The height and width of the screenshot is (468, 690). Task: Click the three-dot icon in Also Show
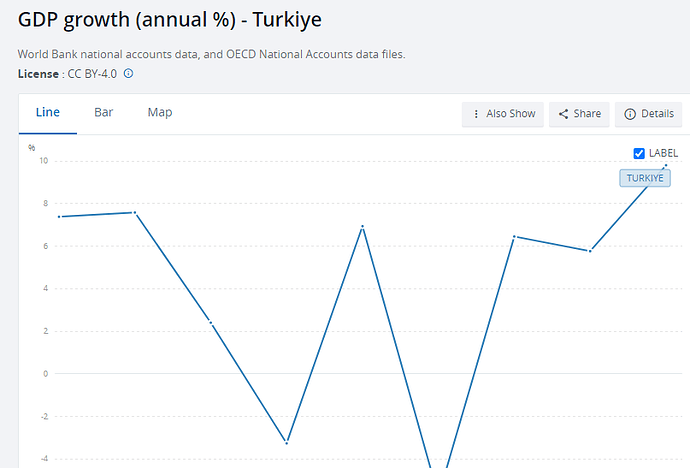click(x=475, y=114)
